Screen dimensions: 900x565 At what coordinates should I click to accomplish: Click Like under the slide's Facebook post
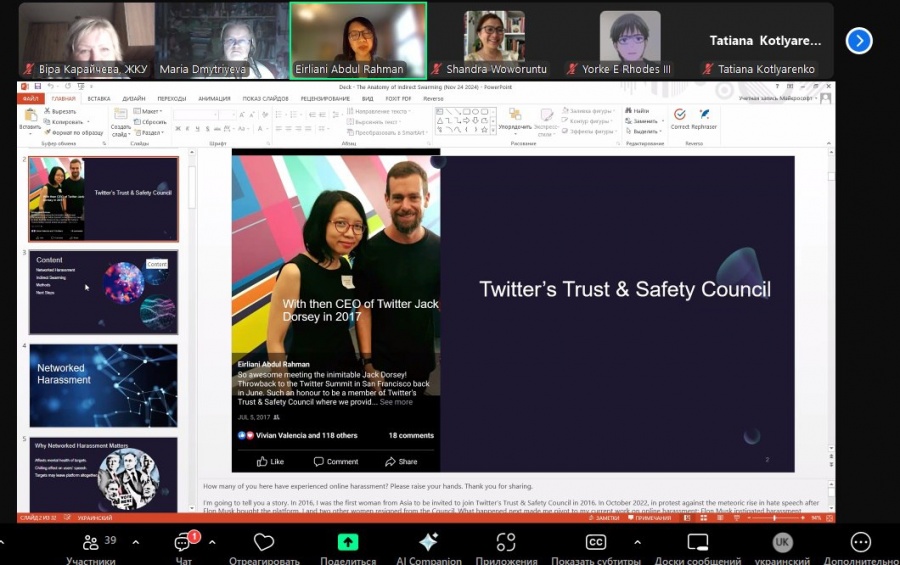(x=270, y=462)
